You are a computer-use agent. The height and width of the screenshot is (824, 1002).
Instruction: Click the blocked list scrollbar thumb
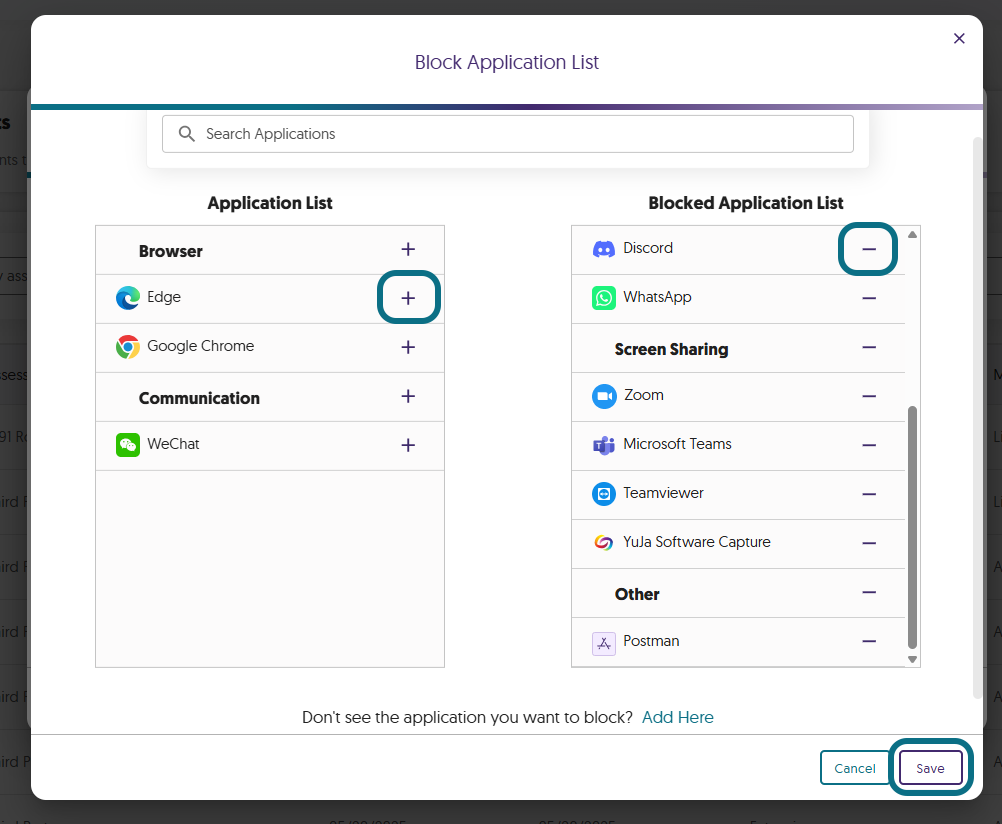tap(913, 527)
